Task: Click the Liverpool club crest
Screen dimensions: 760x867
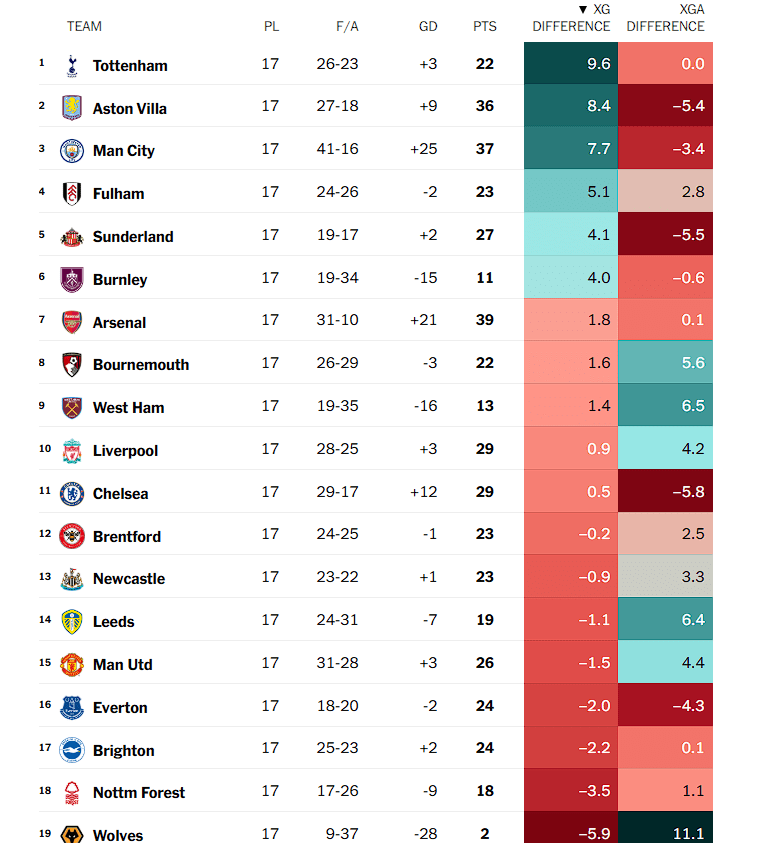Action: (x=71, y=450)
